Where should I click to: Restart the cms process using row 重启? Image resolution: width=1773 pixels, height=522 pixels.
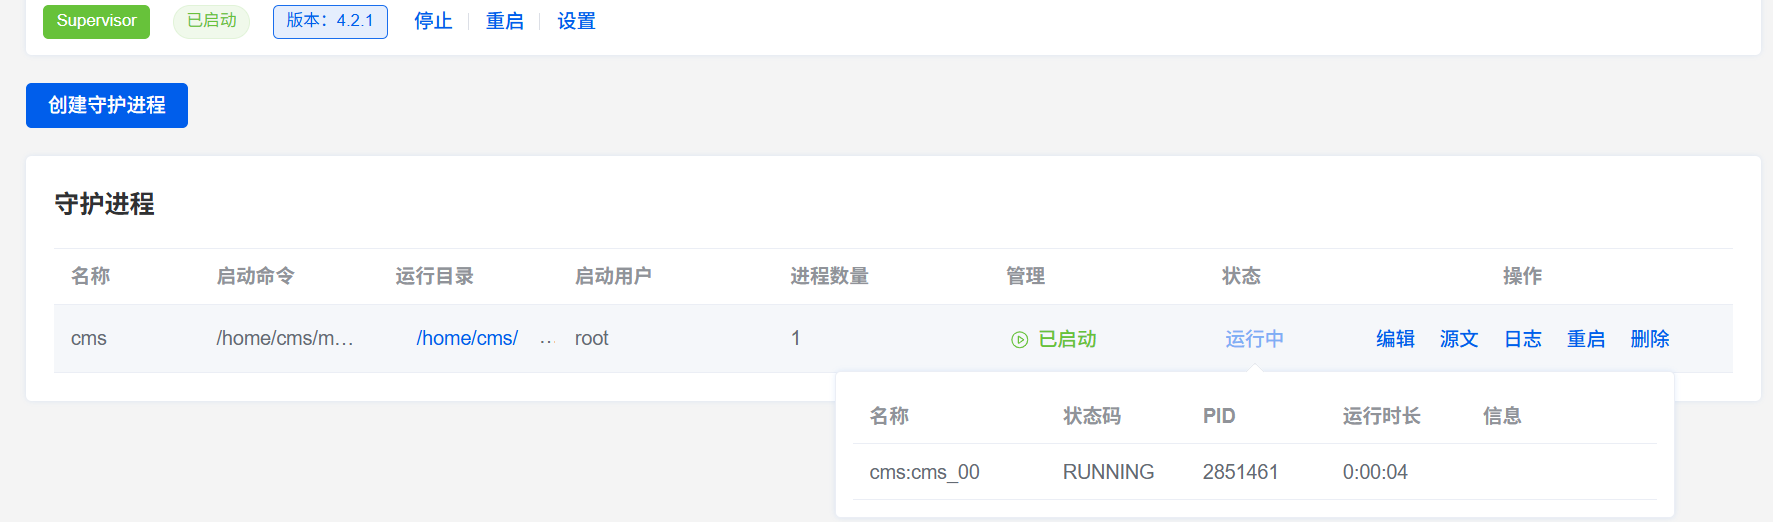(1586, 339)
